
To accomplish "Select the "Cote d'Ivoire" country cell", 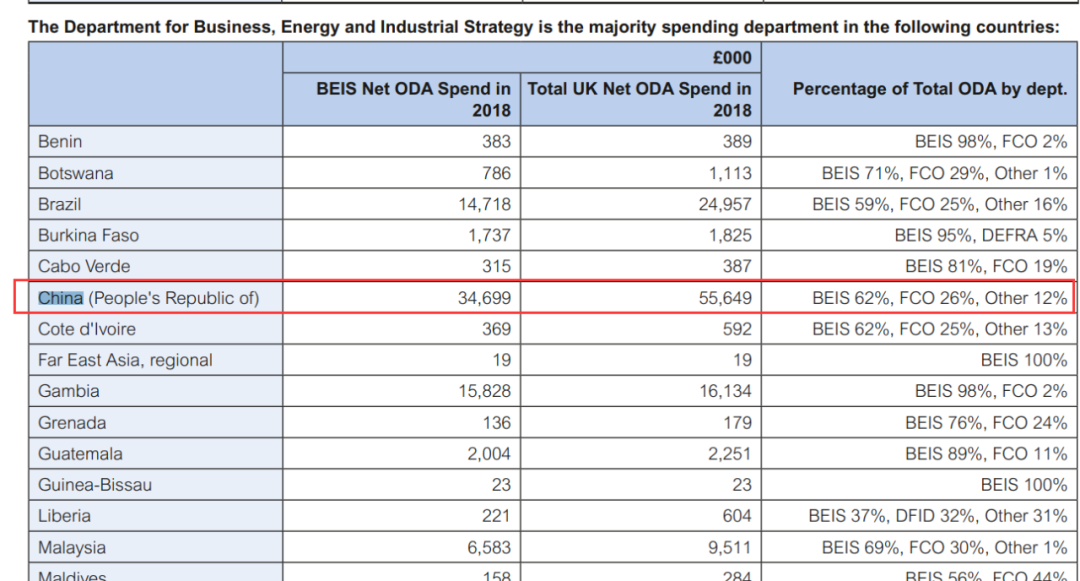I will coord(87,329).
